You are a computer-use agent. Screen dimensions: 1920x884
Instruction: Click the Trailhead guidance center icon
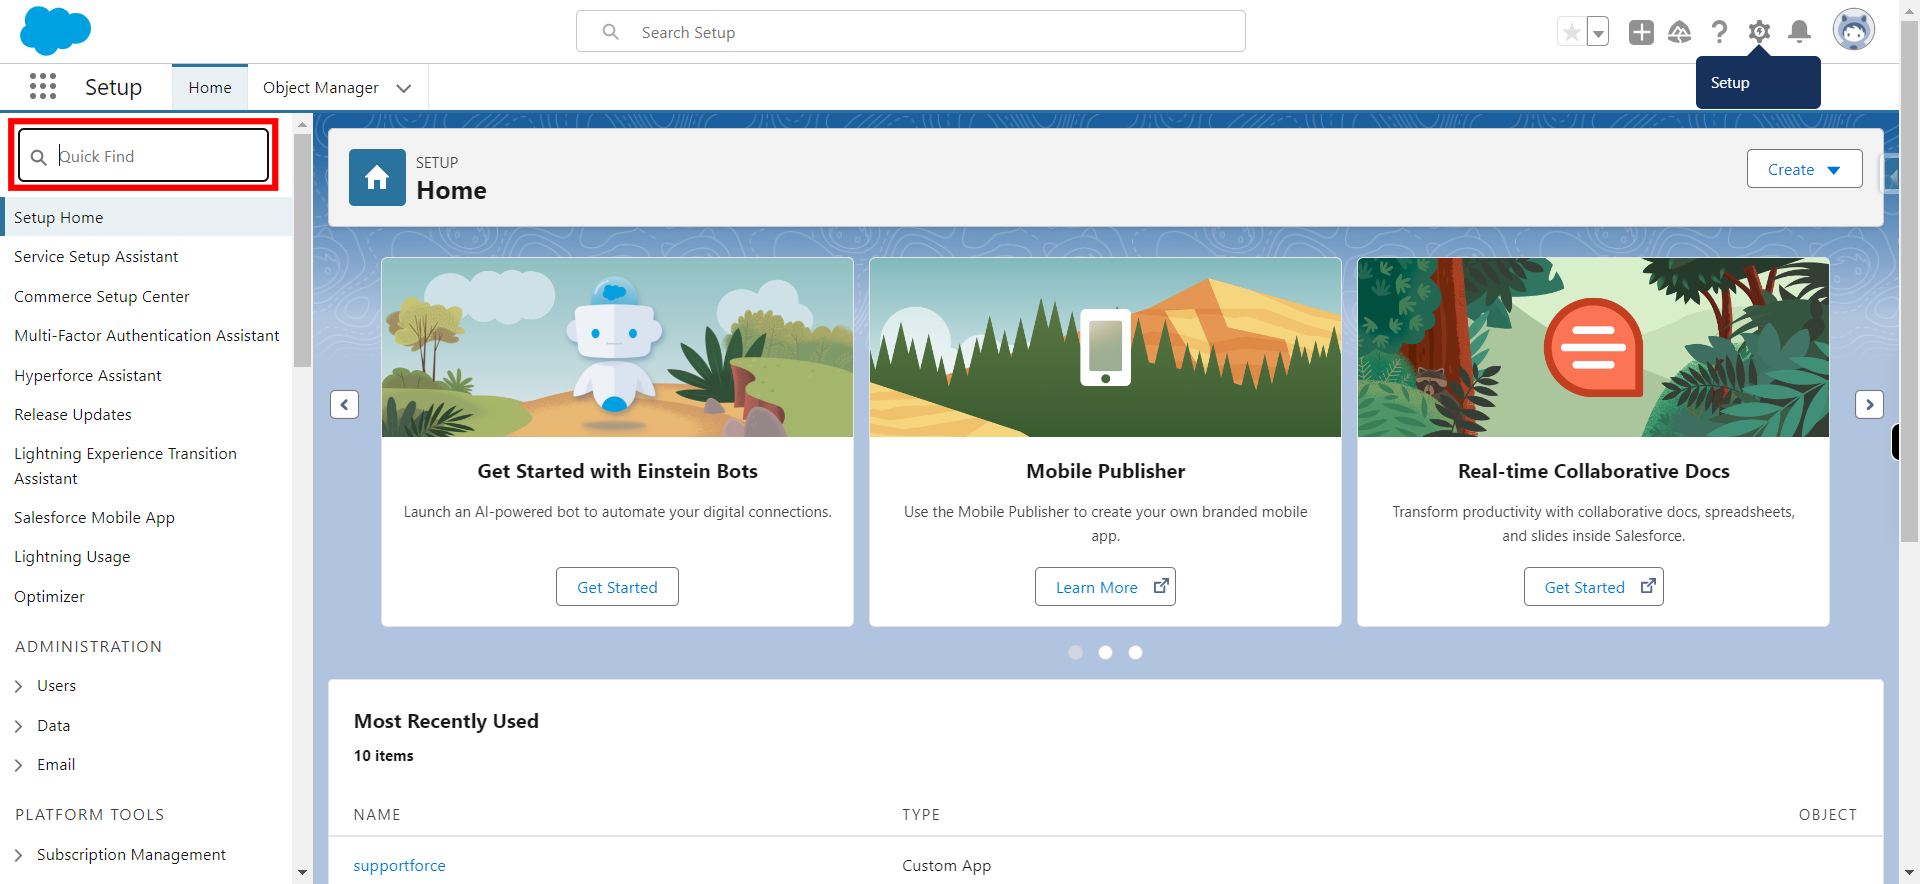pyautogui.click(x=1680, y=32)
